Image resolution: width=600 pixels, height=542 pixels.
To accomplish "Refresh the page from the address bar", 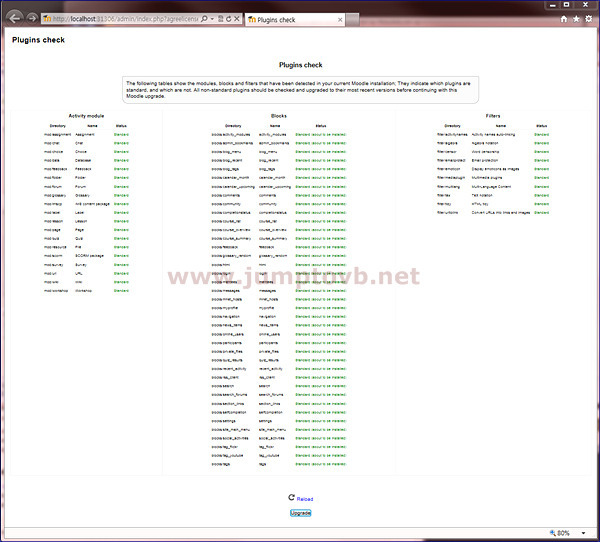I will (x=228, y=18).
